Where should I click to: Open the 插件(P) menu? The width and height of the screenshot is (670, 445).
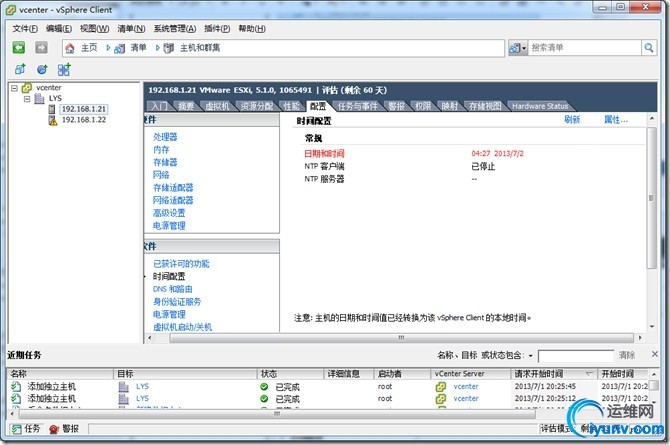[x=217, y=29]
